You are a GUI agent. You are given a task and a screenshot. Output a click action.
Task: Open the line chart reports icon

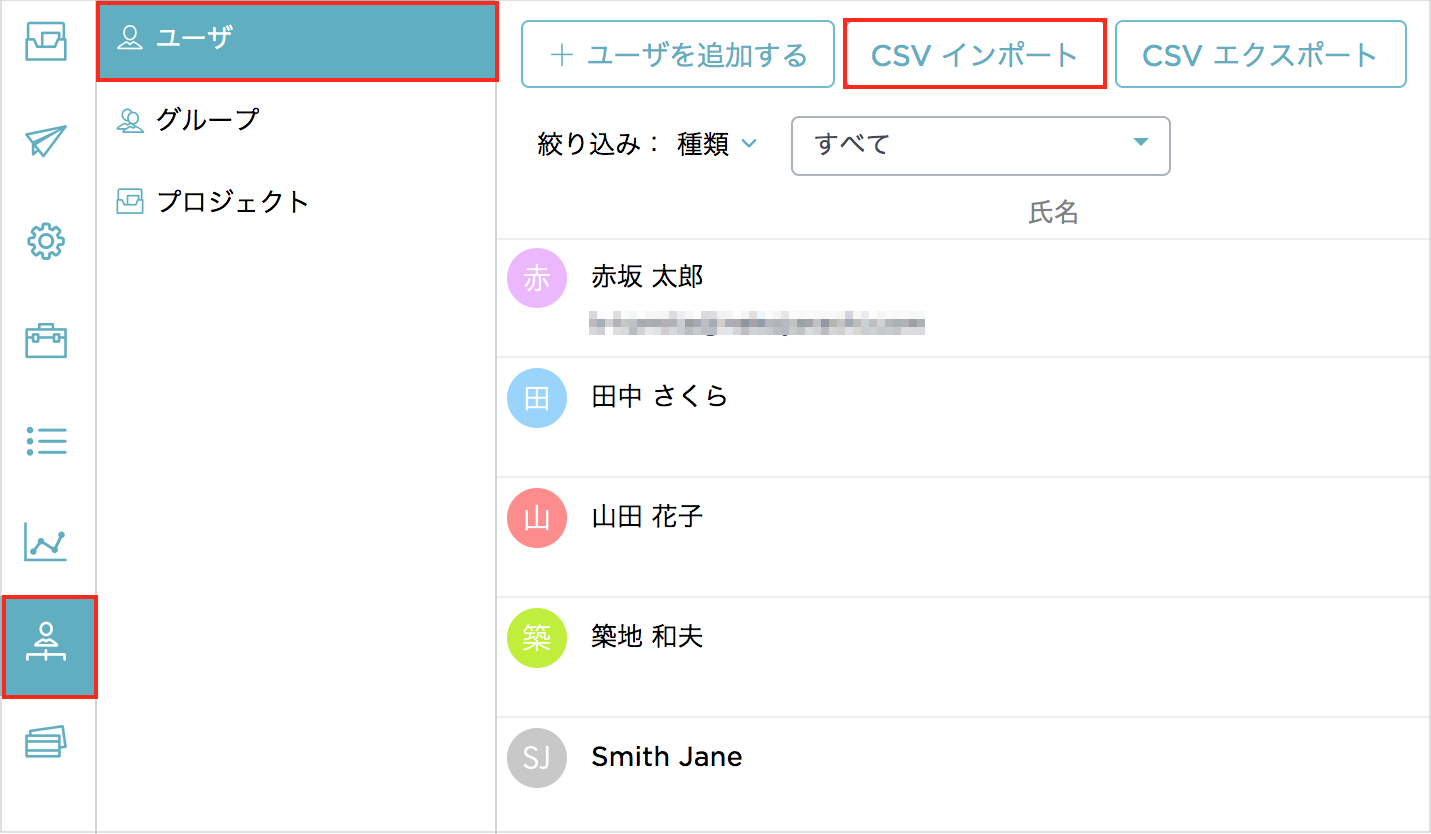point(46,542)
